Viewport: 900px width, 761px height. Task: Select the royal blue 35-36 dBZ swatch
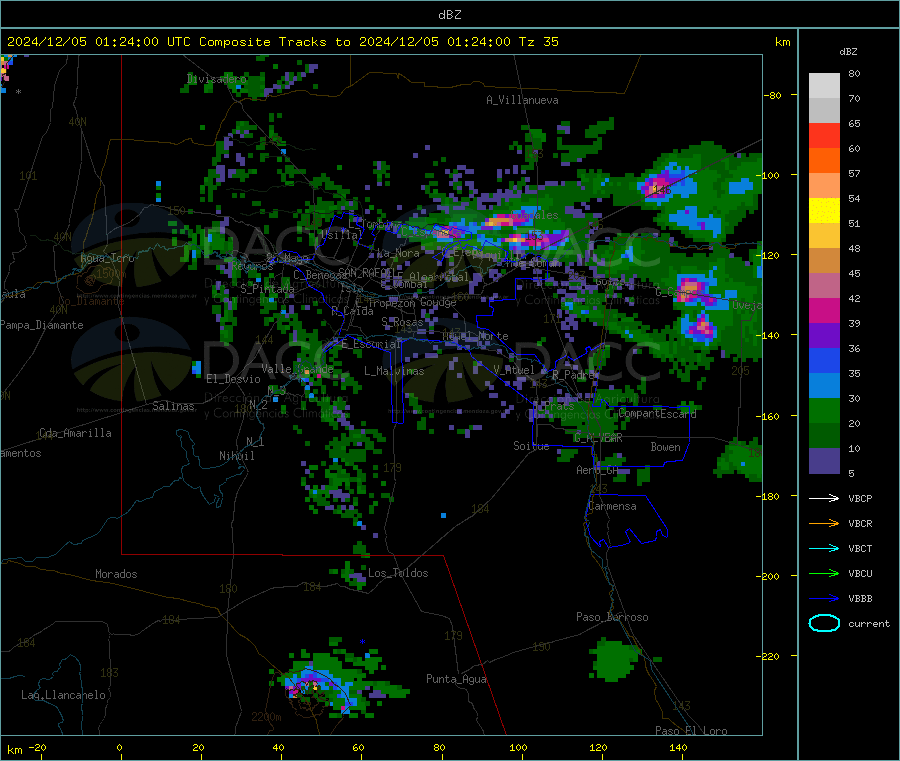click(x=824, y=360)
